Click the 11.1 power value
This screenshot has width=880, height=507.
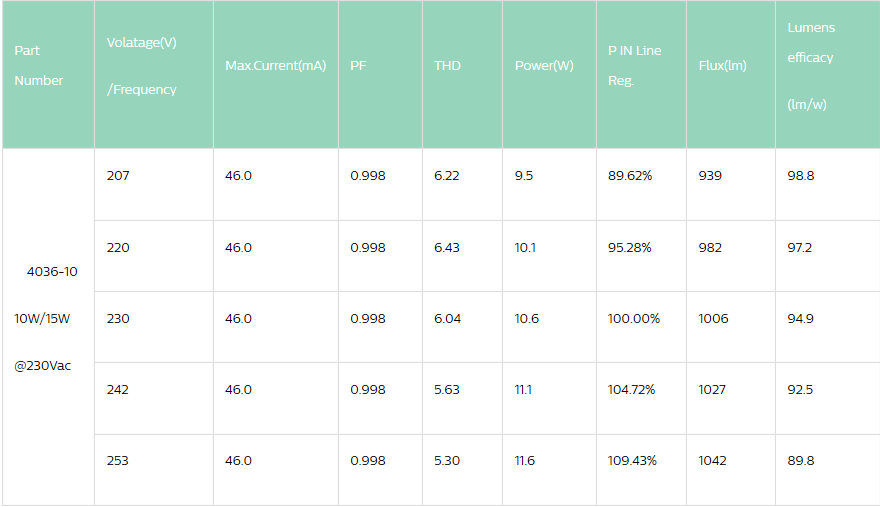[525, 390]
